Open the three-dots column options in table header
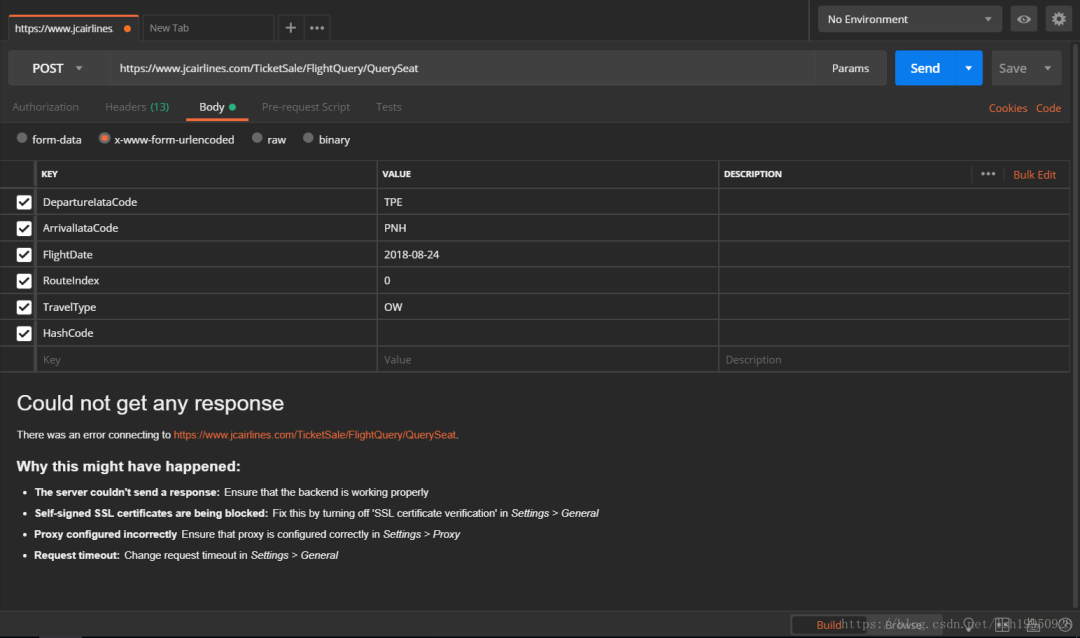 pyautogui.click(x=988, y=174)
